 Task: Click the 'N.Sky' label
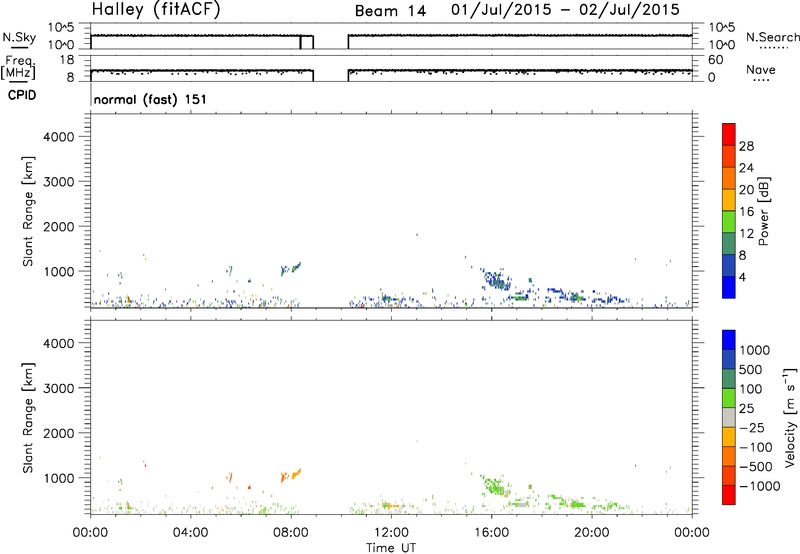[19, 37]
